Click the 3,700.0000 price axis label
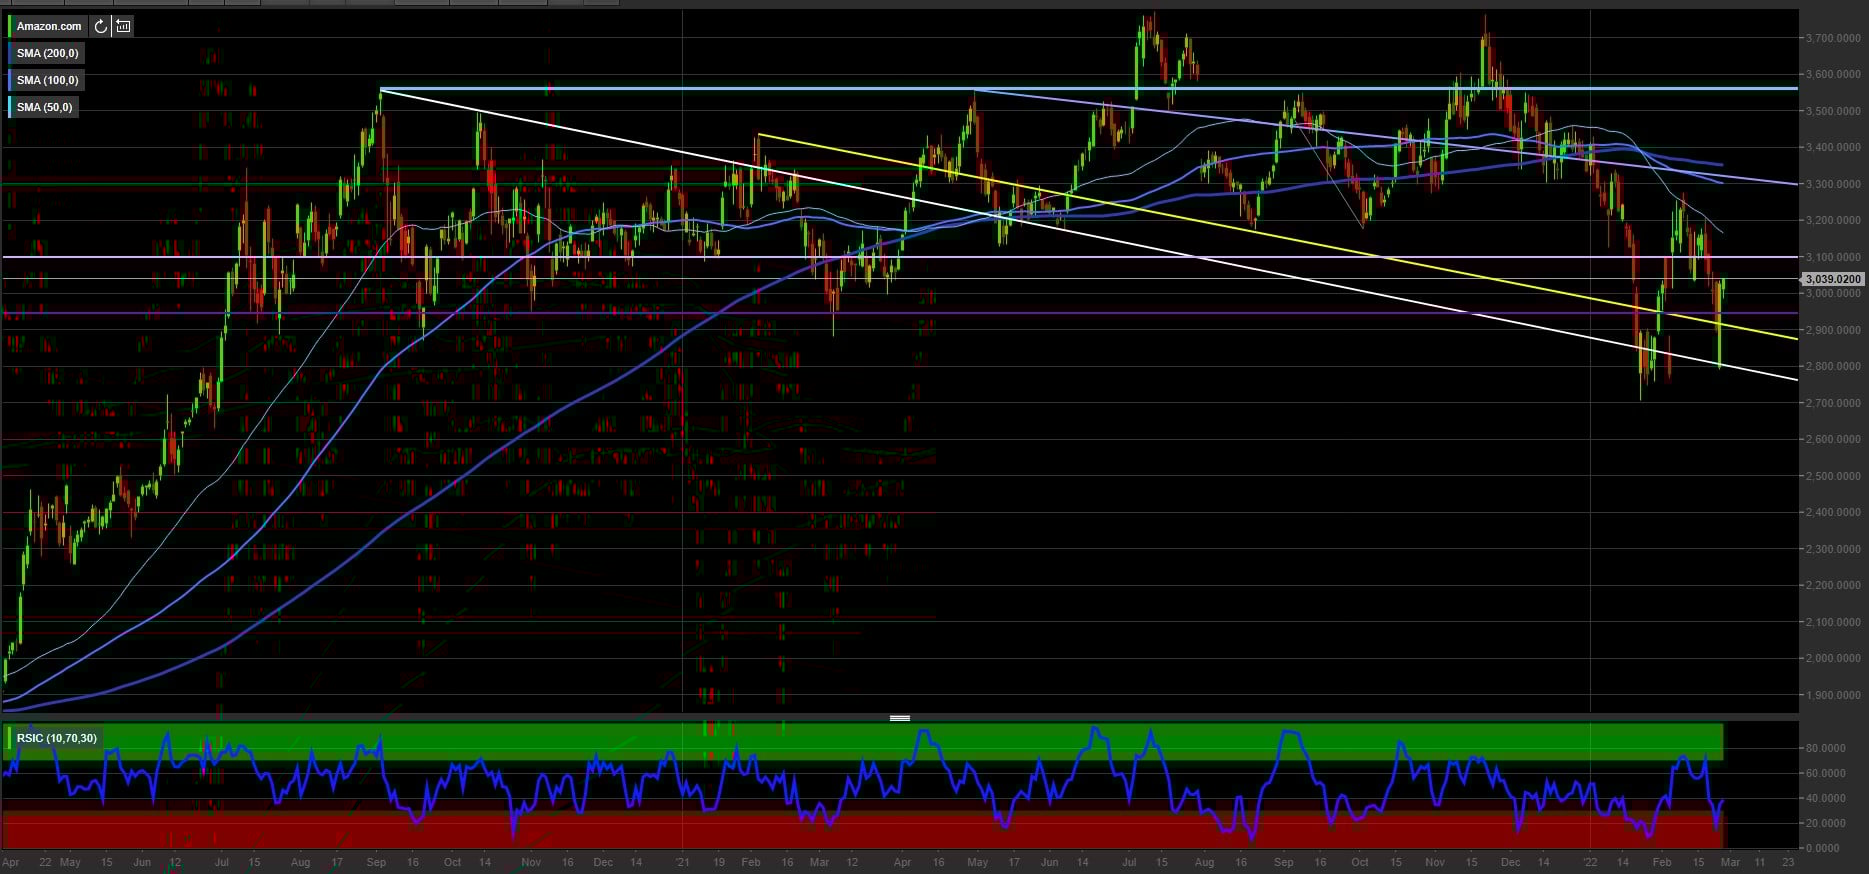This screenshot has height=874, width=1869. click(1832, 38)
